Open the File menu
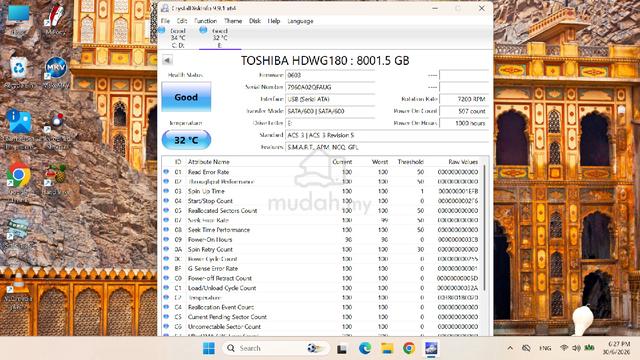The width and height of the screenshot is (640, 360). 165,21
